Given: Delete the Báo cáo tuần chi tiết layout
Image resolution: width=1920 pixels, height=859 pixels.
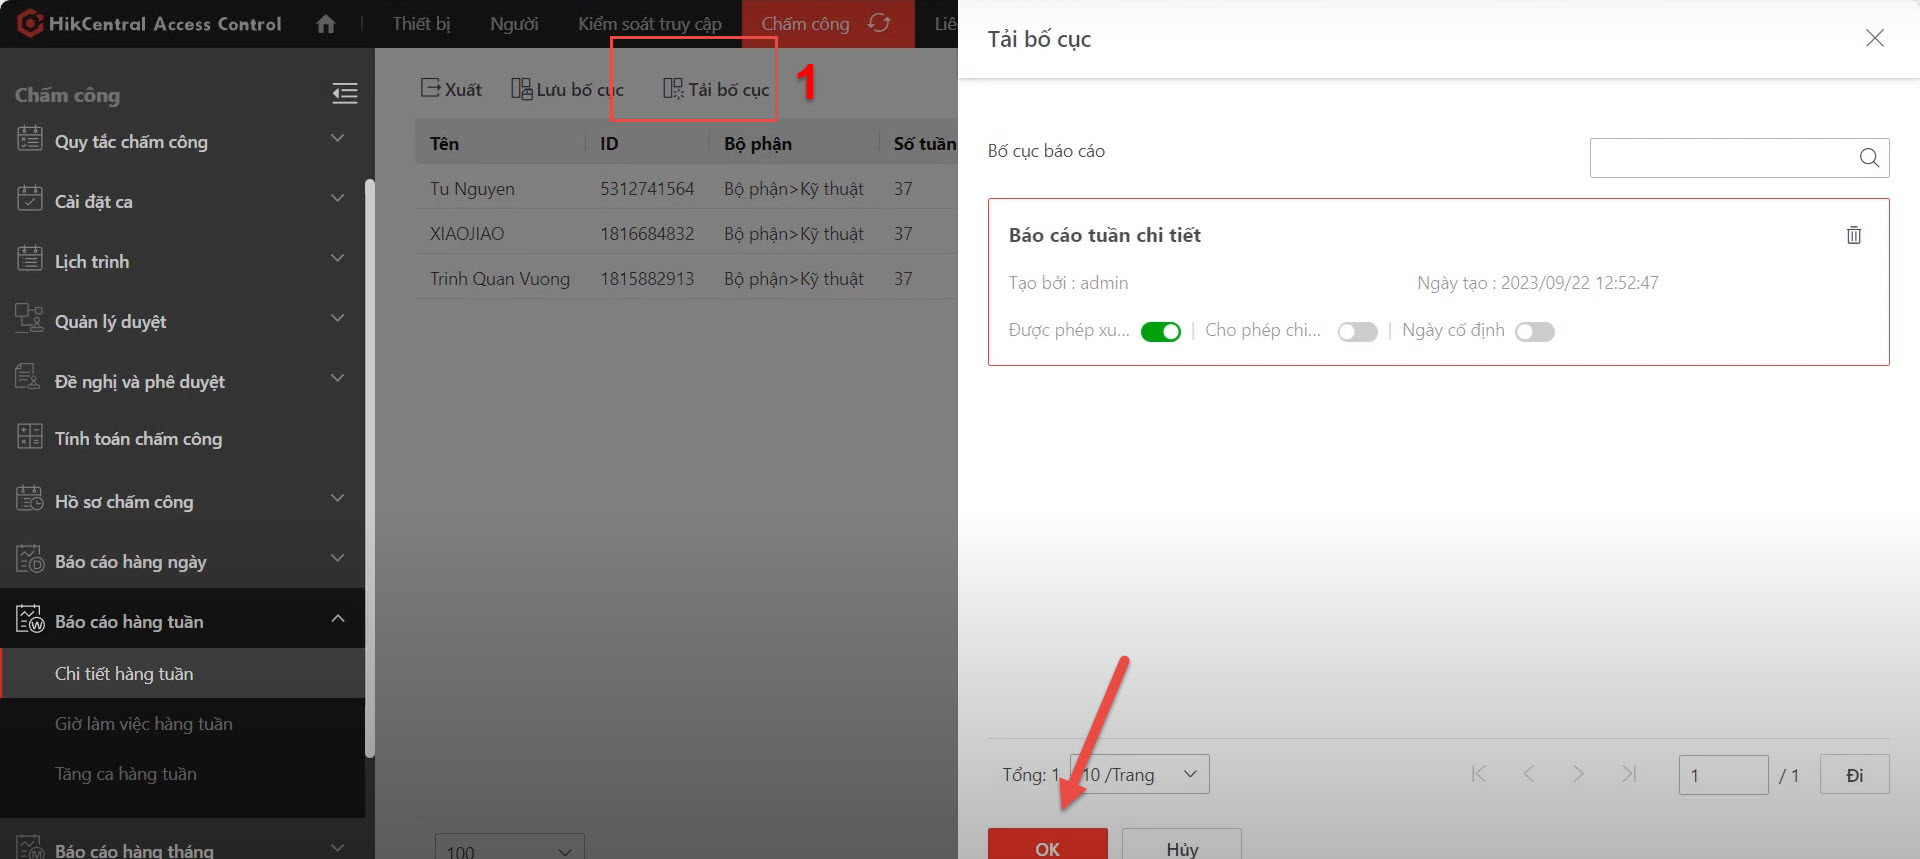Looking at the screenshot, I should click(x=1853, y=235).
